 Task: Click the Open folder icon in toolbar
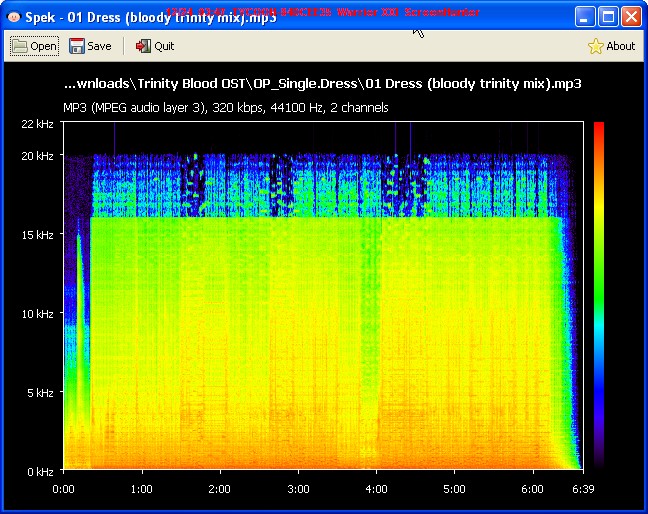19,46
